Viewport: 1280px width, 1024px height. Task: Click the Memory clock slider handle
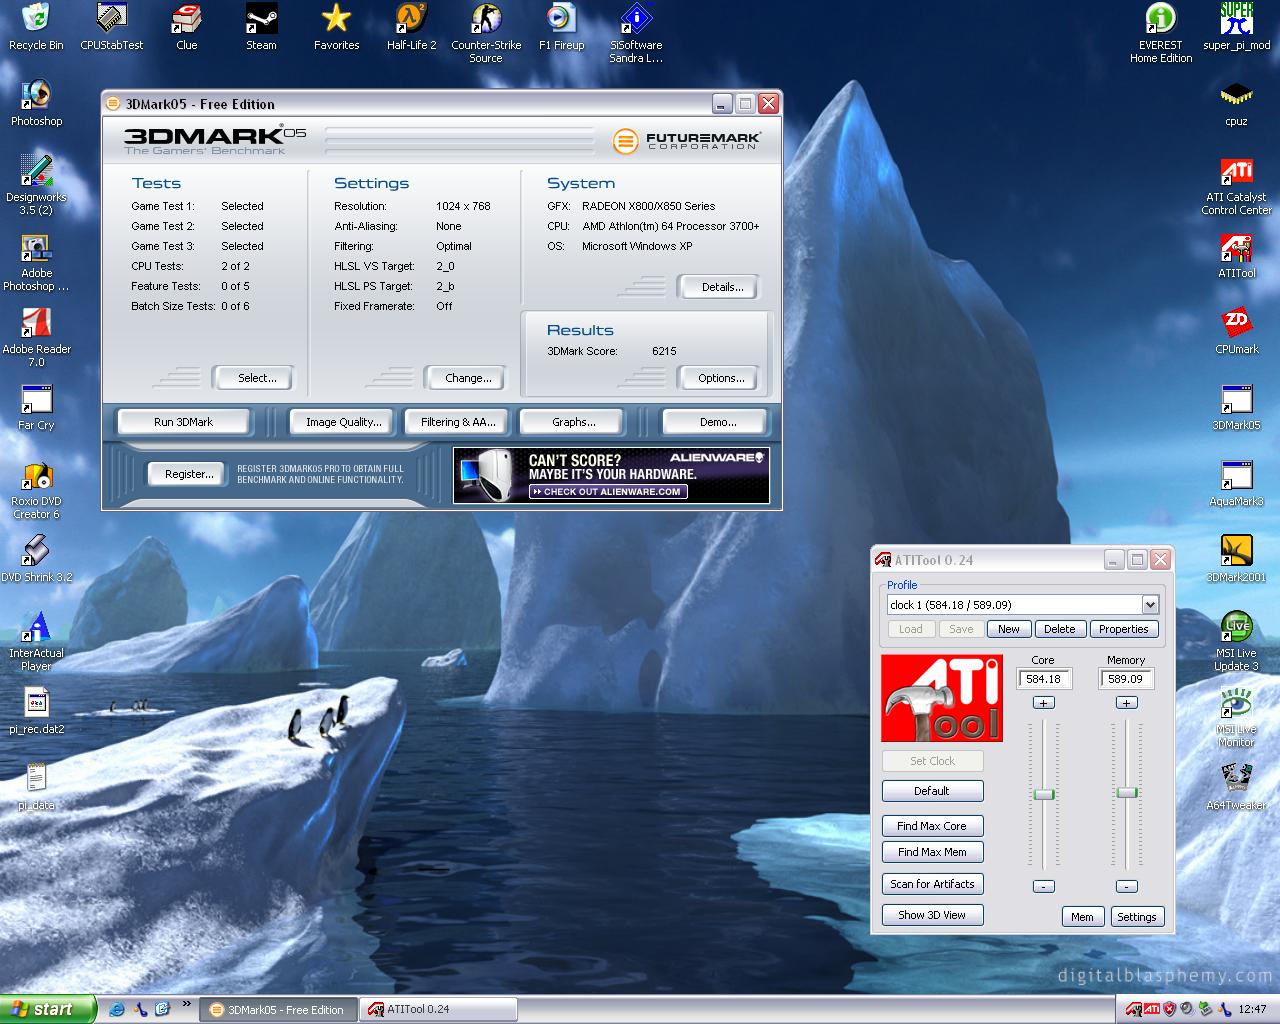[1127, 793]
